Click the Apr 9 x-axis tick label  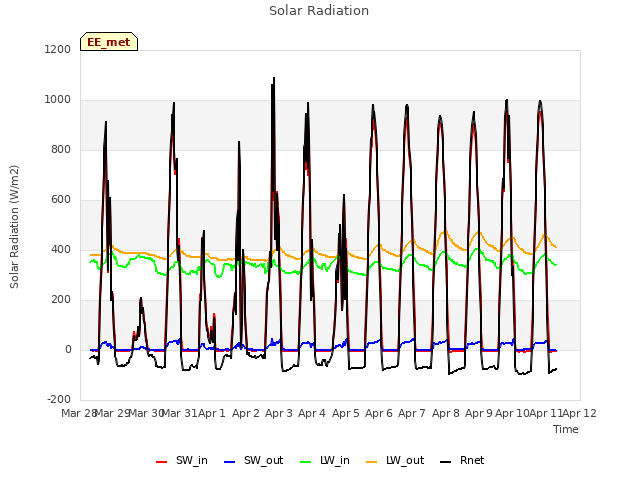[479, 413]
